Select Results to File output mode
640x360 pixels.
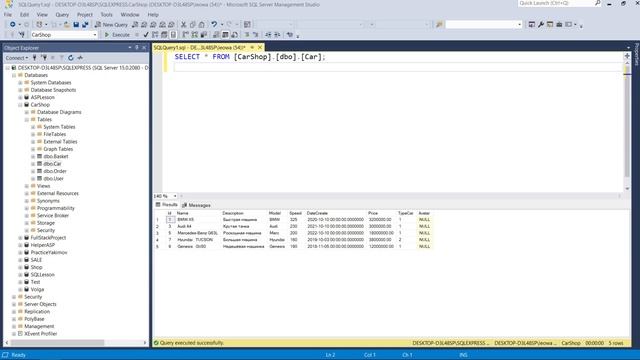click(235, 35)
